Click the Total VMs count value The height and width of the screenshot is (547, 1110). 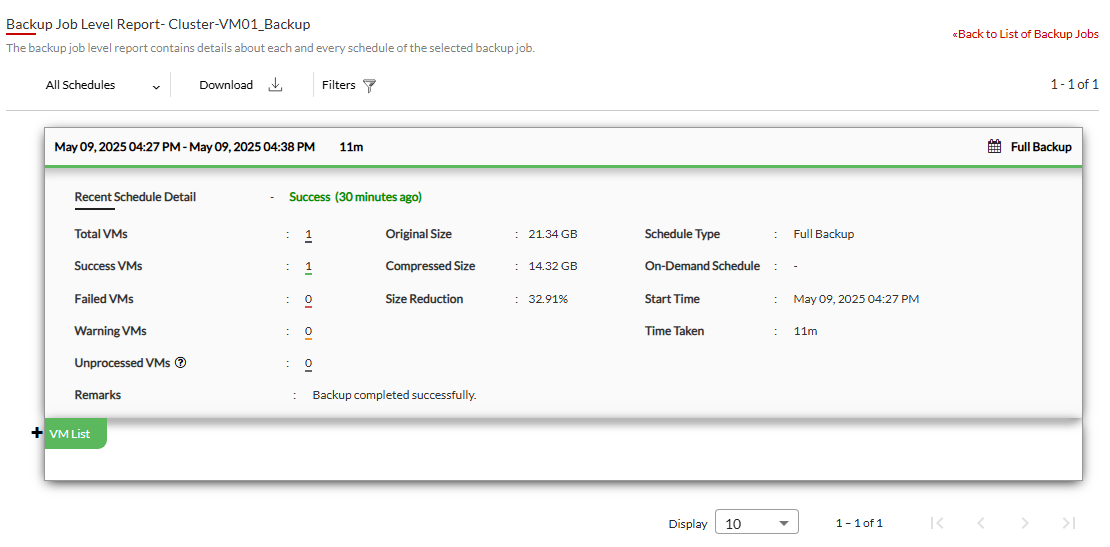(309, 234)
